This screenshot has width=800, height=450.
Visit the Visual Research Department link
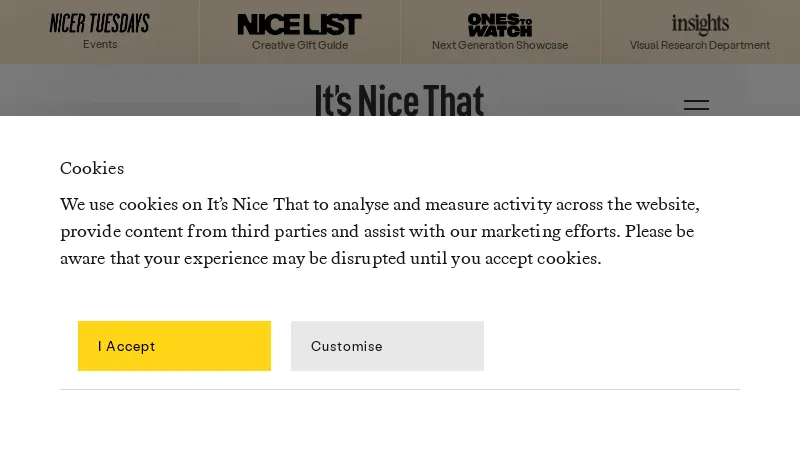(x=700, y=45)
